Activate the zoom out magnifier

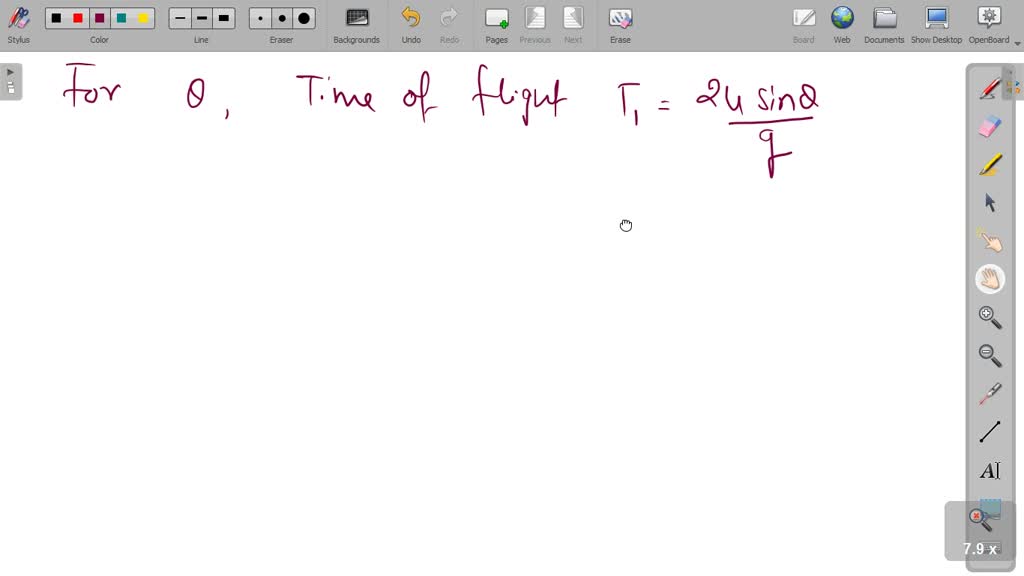(x=988, y=355)
